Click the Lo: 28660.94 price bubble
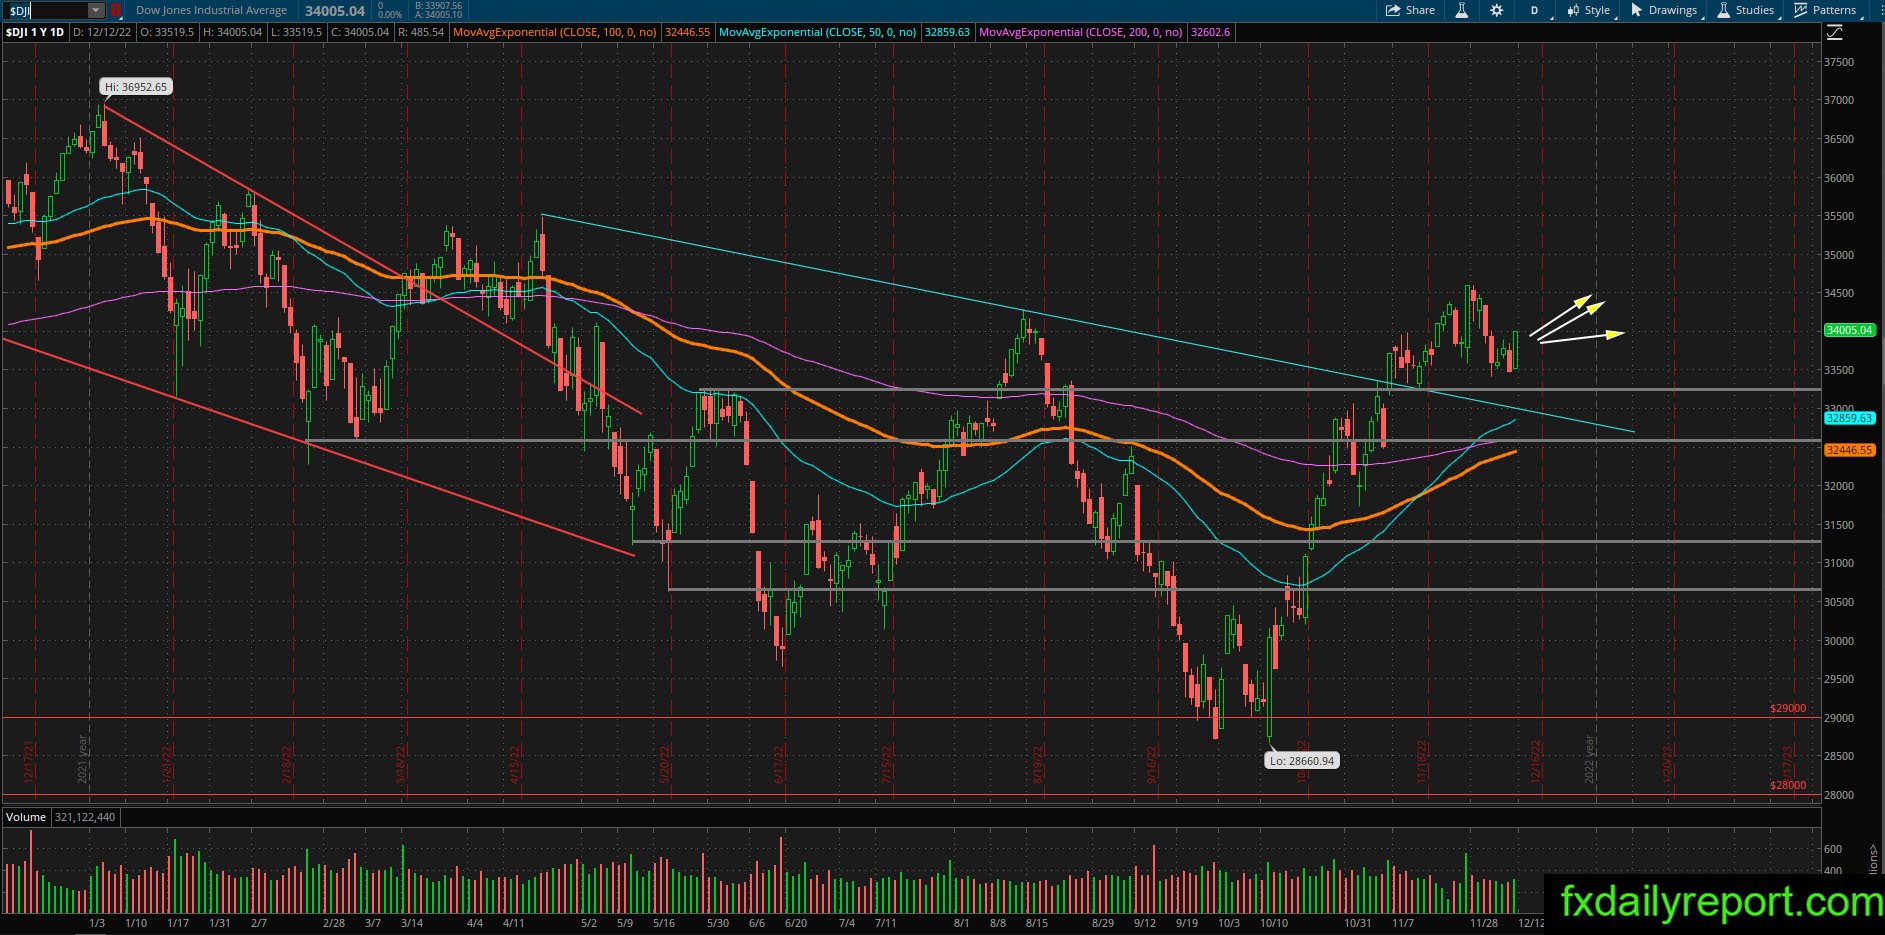The width and height of the screenshot is (1885, 935). 1302,760
